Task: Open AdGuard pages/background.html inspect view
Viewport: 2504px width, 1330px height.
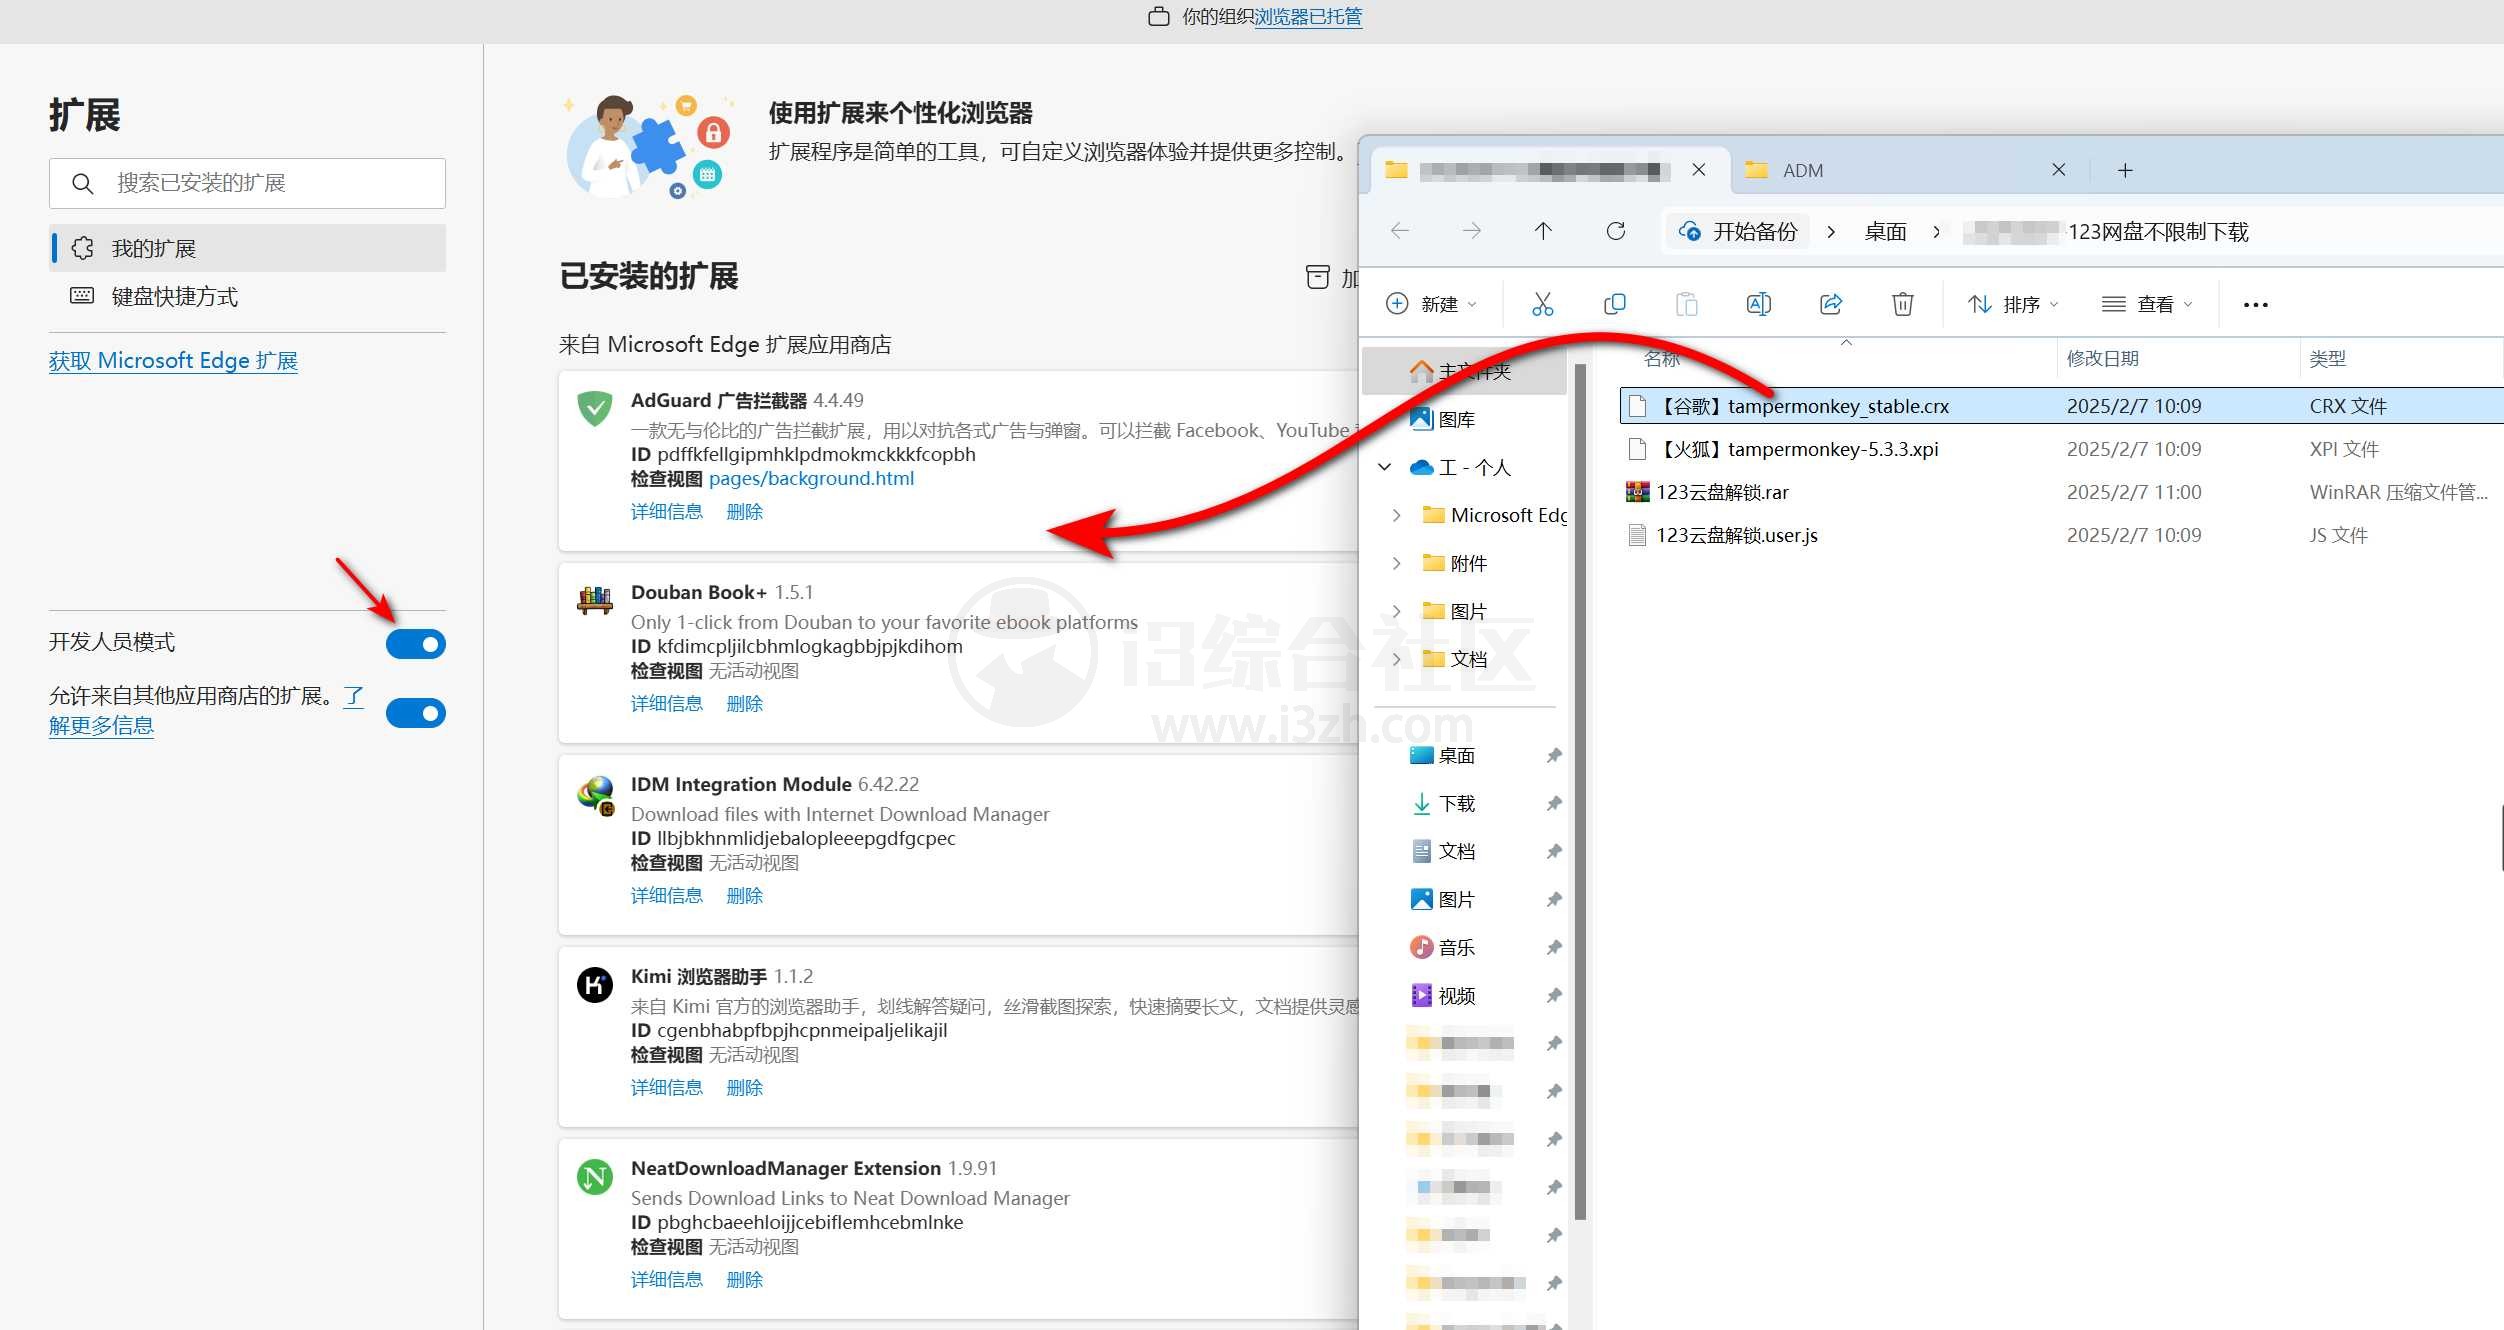Action: pos(811,478)
